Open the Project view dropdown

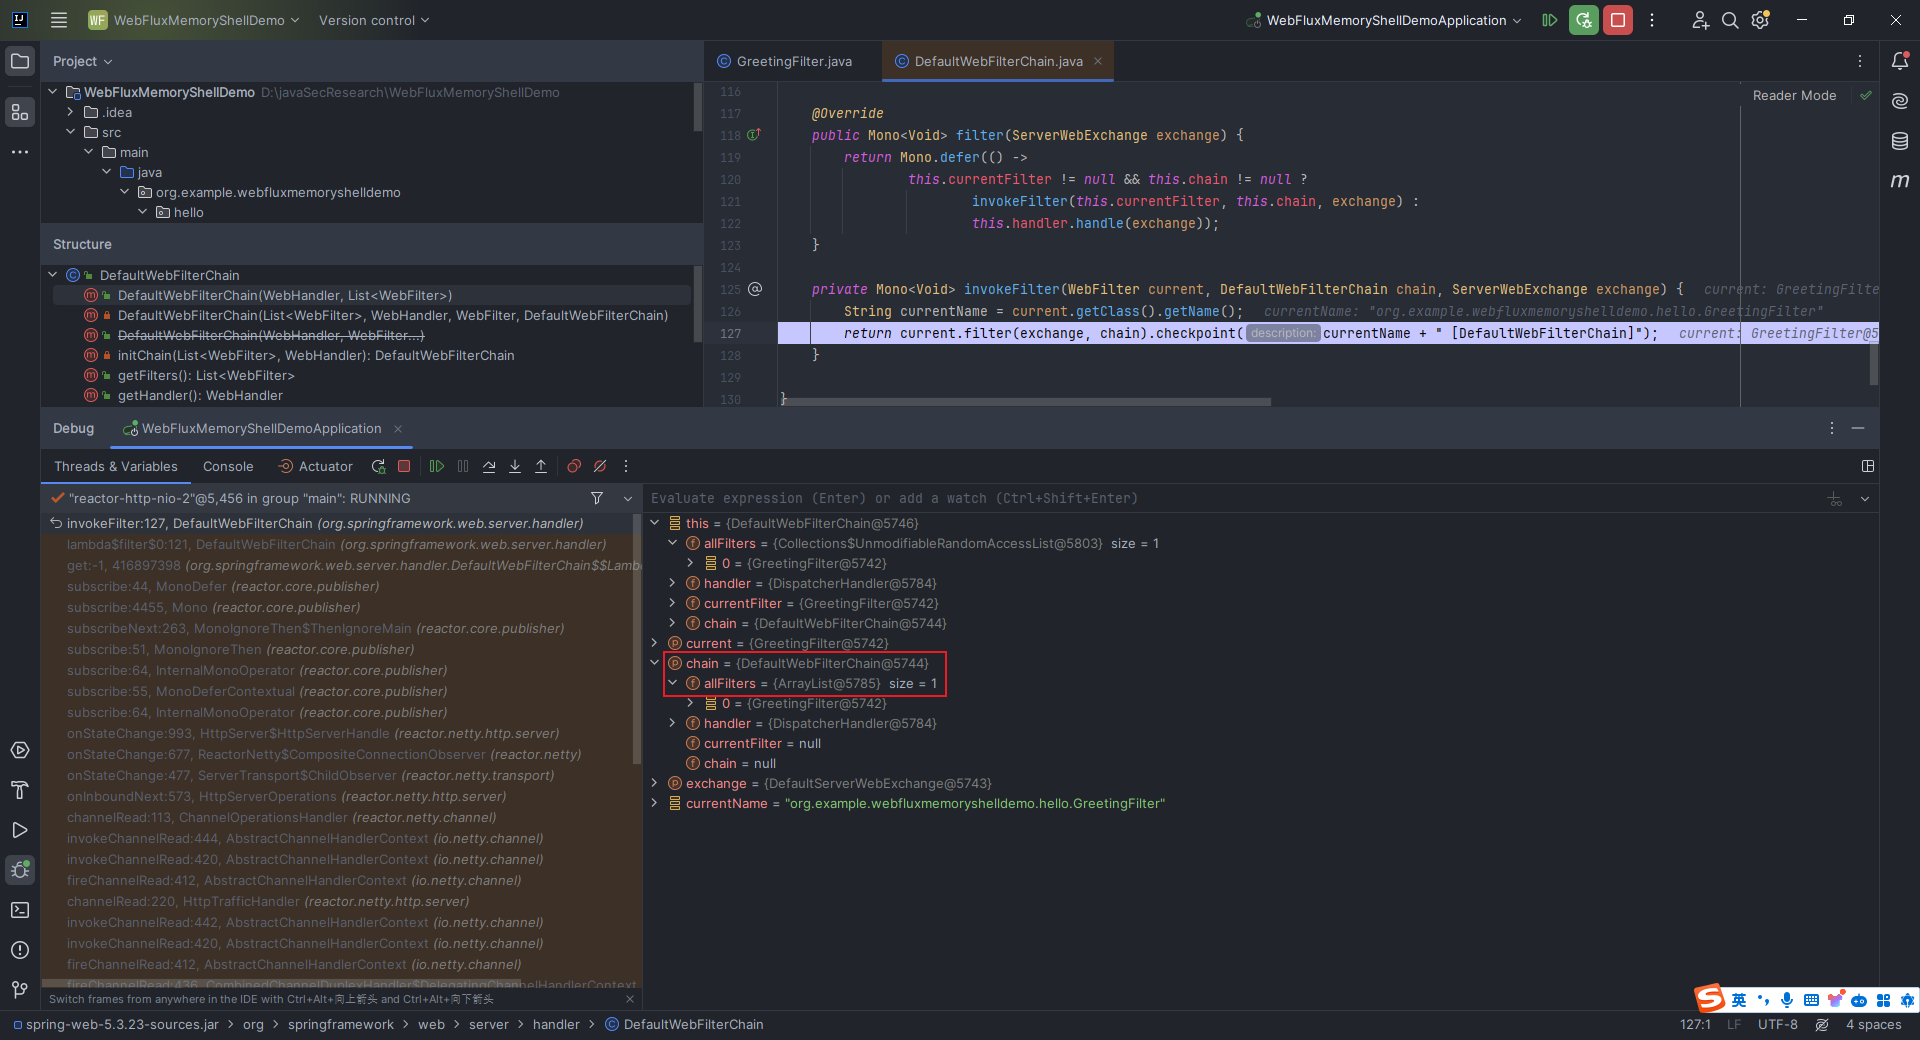click(82, 61)
